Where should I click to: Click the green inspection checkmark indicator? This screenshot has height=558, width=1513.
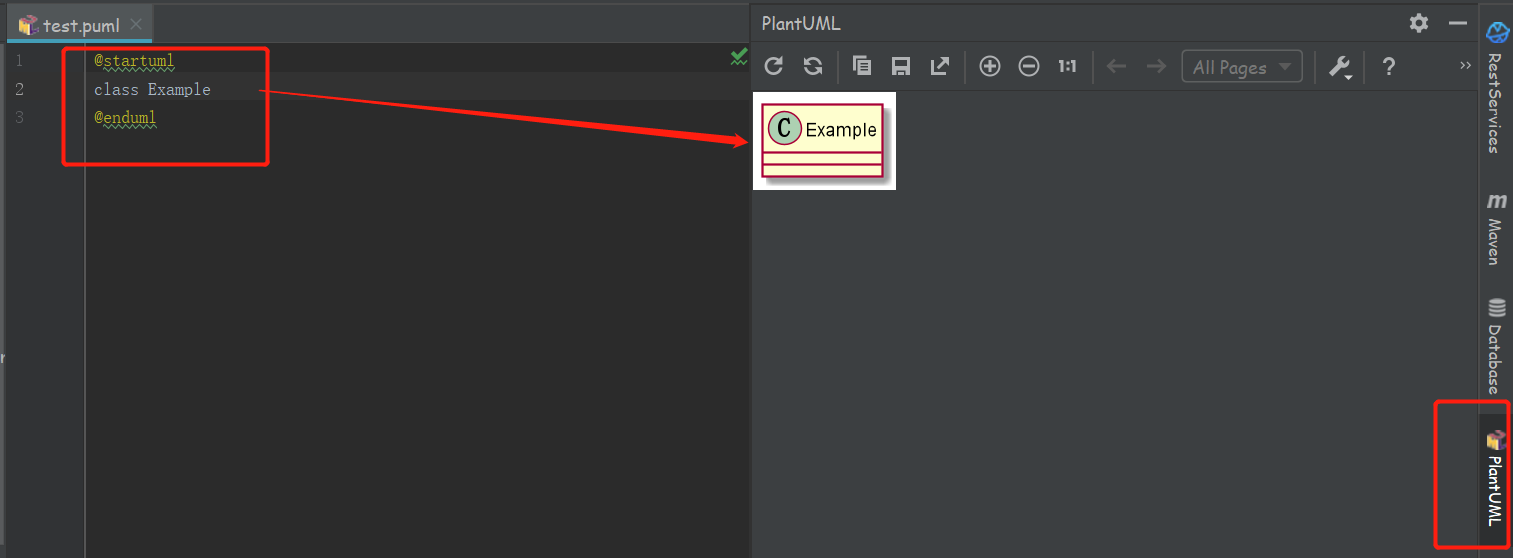(739, 57)
